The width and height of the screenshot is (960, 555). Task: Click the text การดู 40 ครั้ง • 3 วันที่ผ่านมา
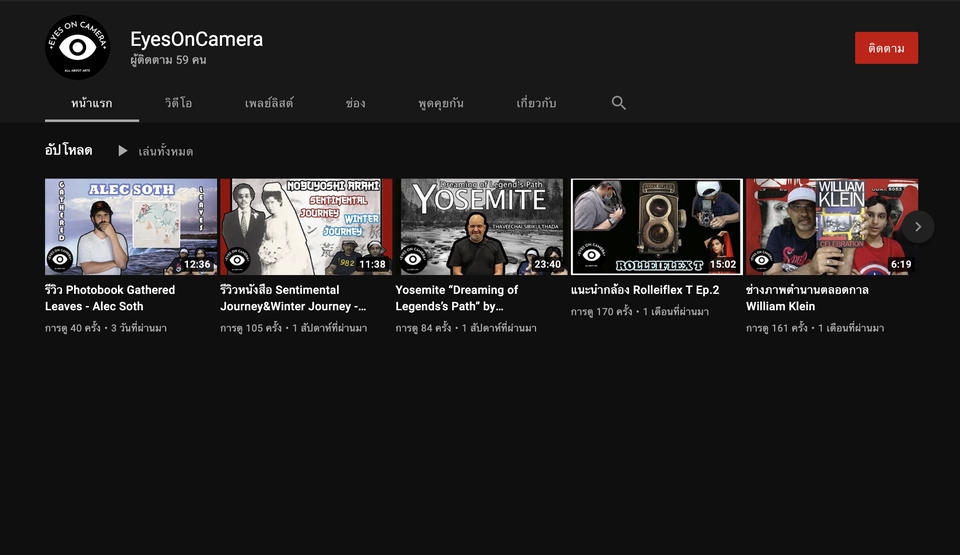(x=106, y=328)
